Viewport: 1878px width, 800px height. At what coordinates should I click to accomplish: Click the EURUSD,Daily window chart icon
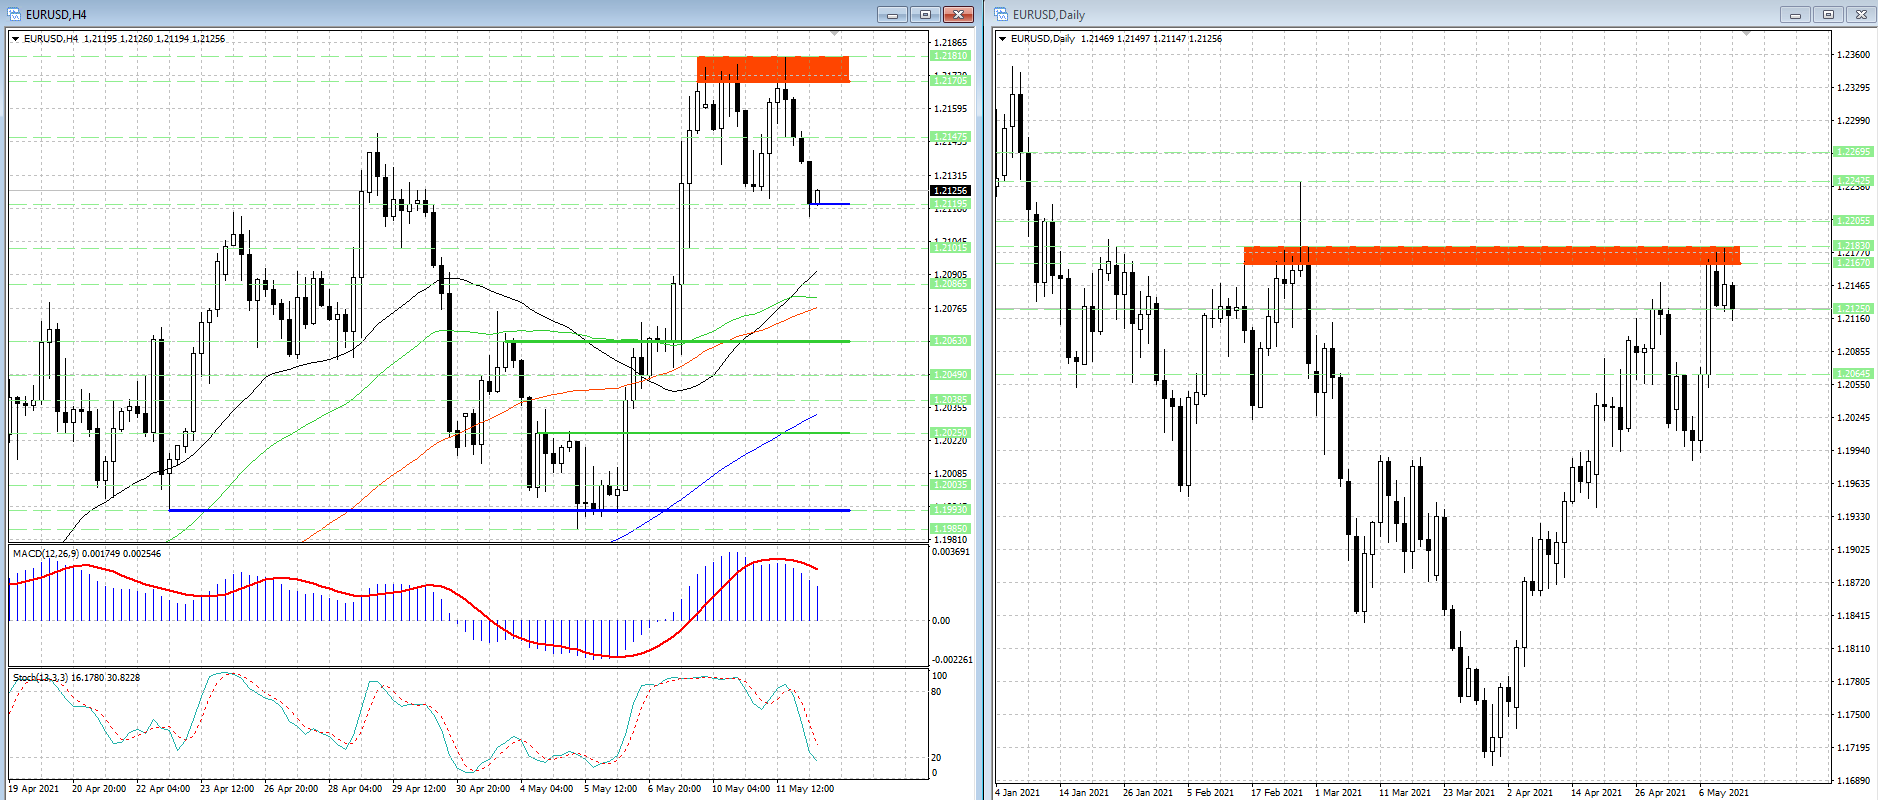click(x=1001, y=14)
